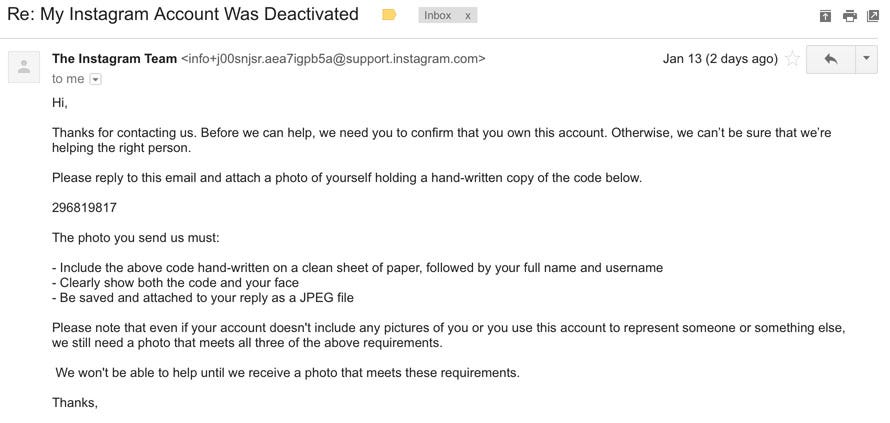Star this Instagram Team message
The width and height of the screenshot is (890, 423).
792,58
